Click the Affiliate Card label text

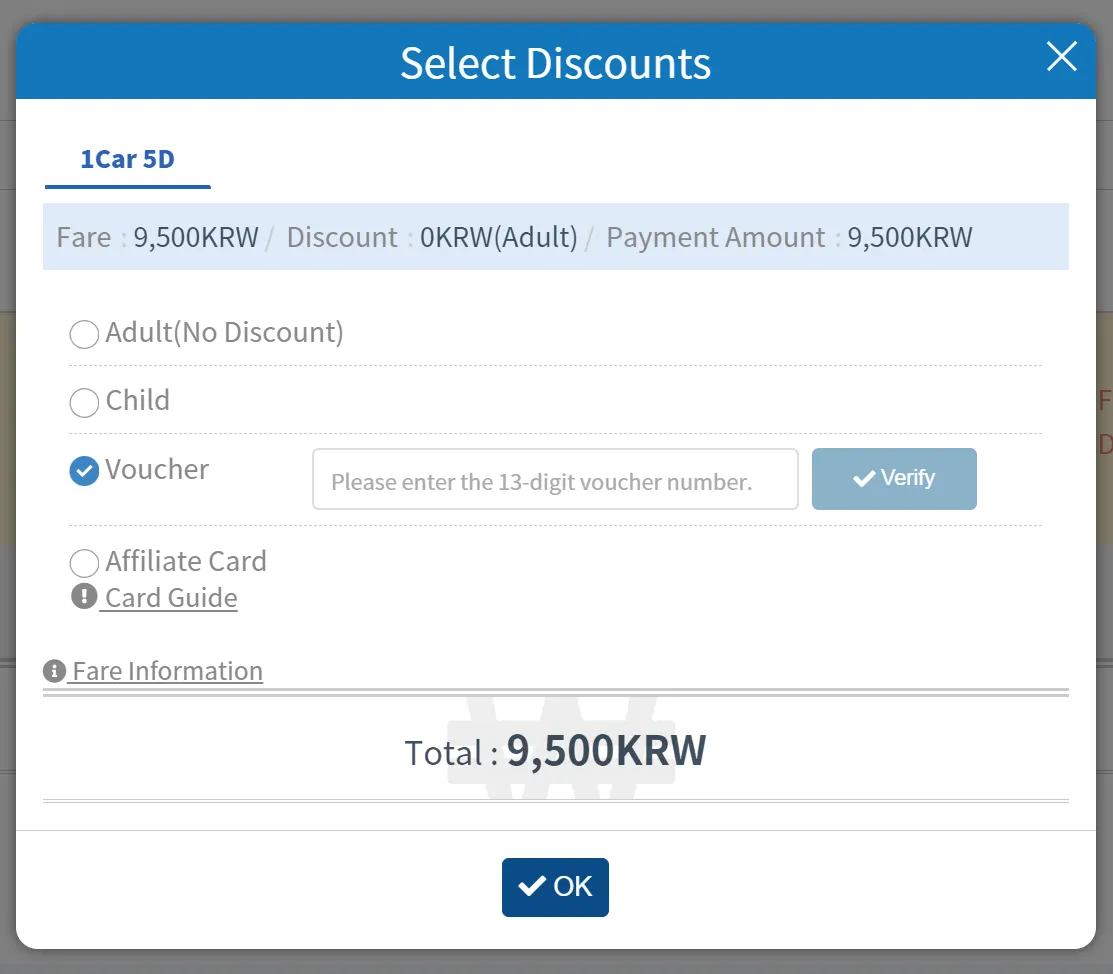186,562
